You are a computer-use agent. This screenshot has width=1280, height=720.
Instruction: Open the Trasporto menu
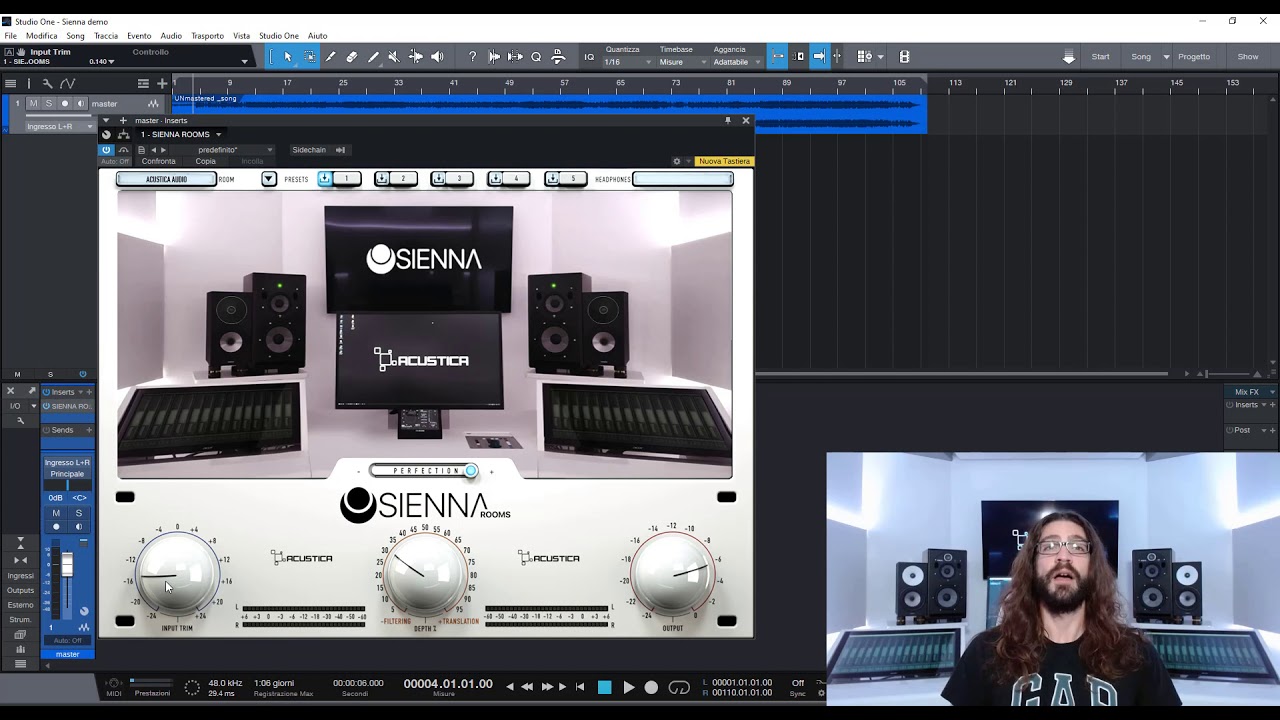point(207,36)
